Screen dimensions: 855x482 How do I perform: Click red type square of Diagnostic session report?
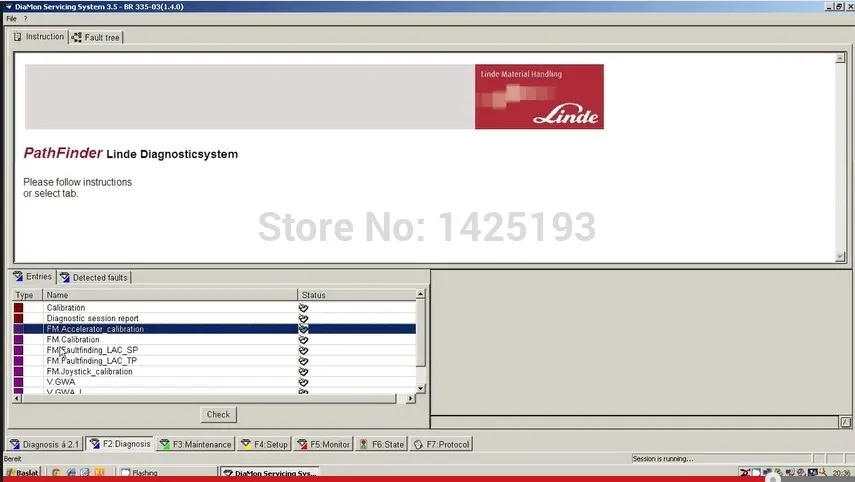pos(19,318)
